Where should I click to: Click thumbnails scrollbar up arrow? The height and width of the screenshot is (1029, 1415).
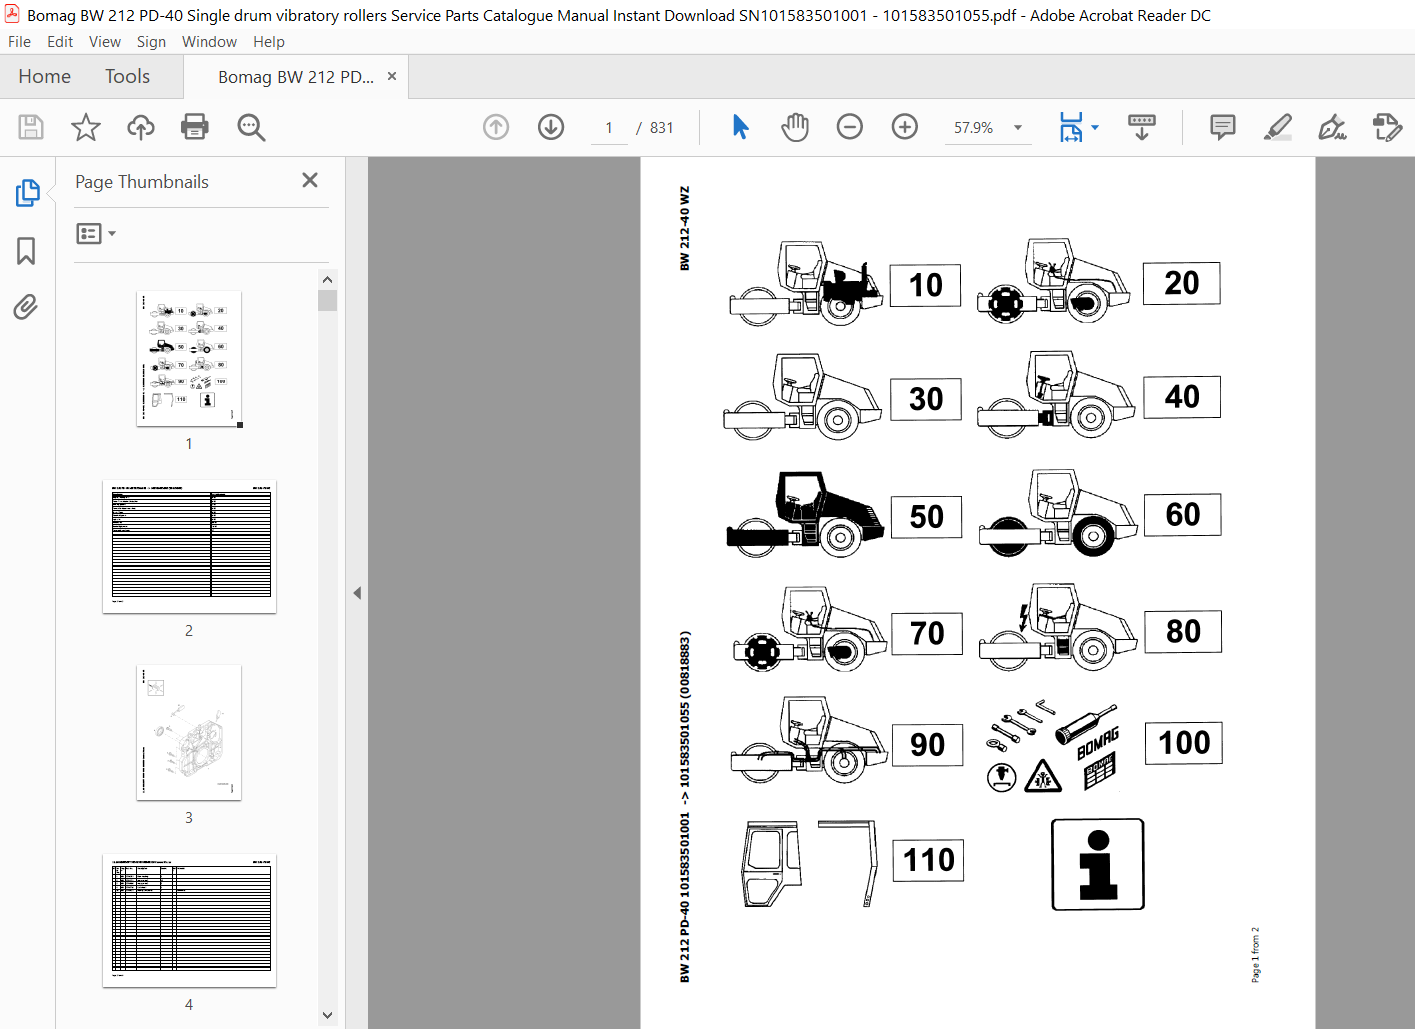[327, 280]
